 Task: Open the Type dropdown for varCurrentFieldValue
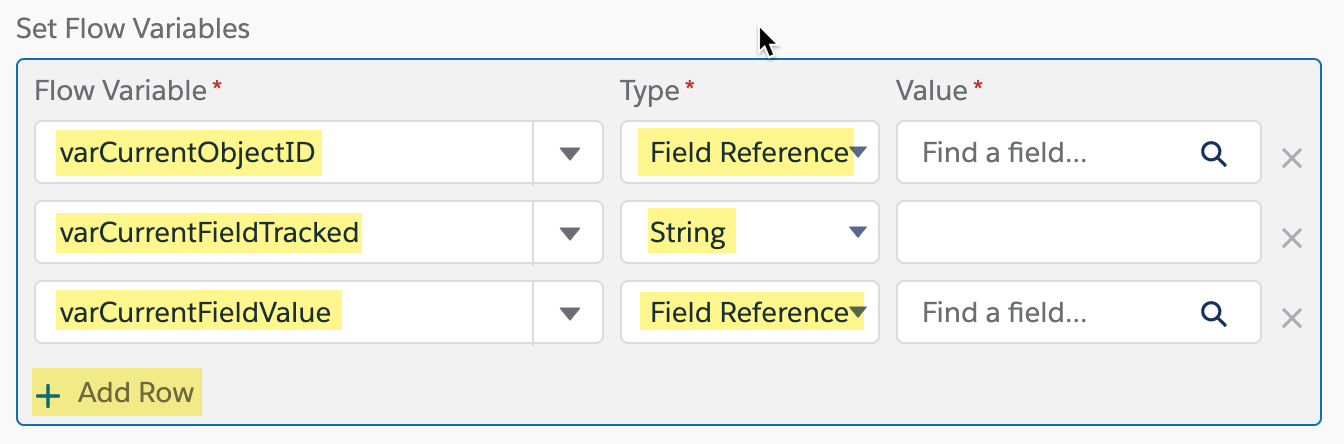coord(749,313)
